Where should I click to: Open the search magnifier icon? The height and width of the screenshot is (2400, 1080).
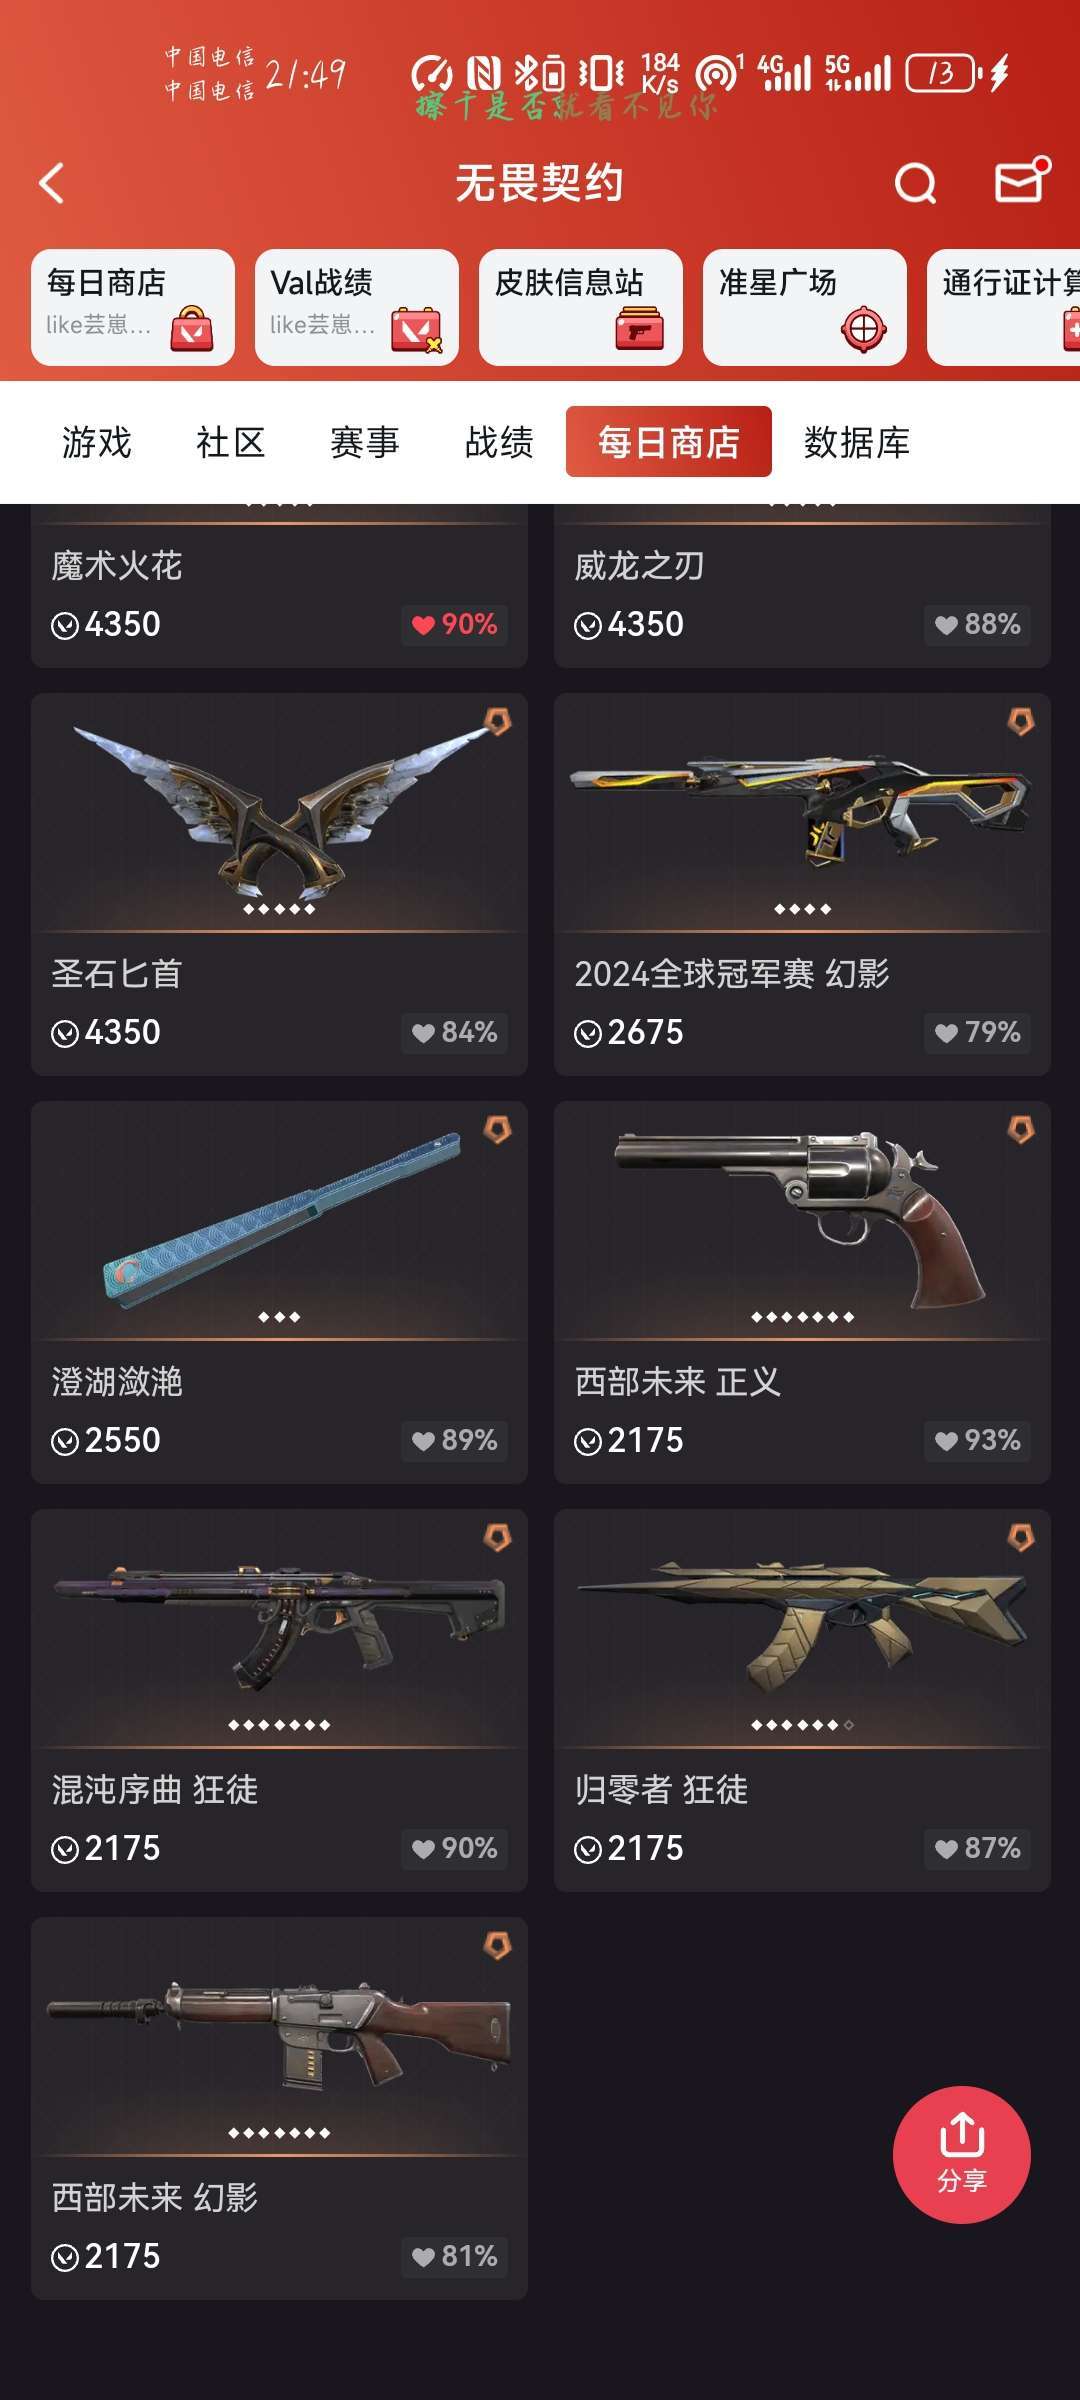(915, 184)
